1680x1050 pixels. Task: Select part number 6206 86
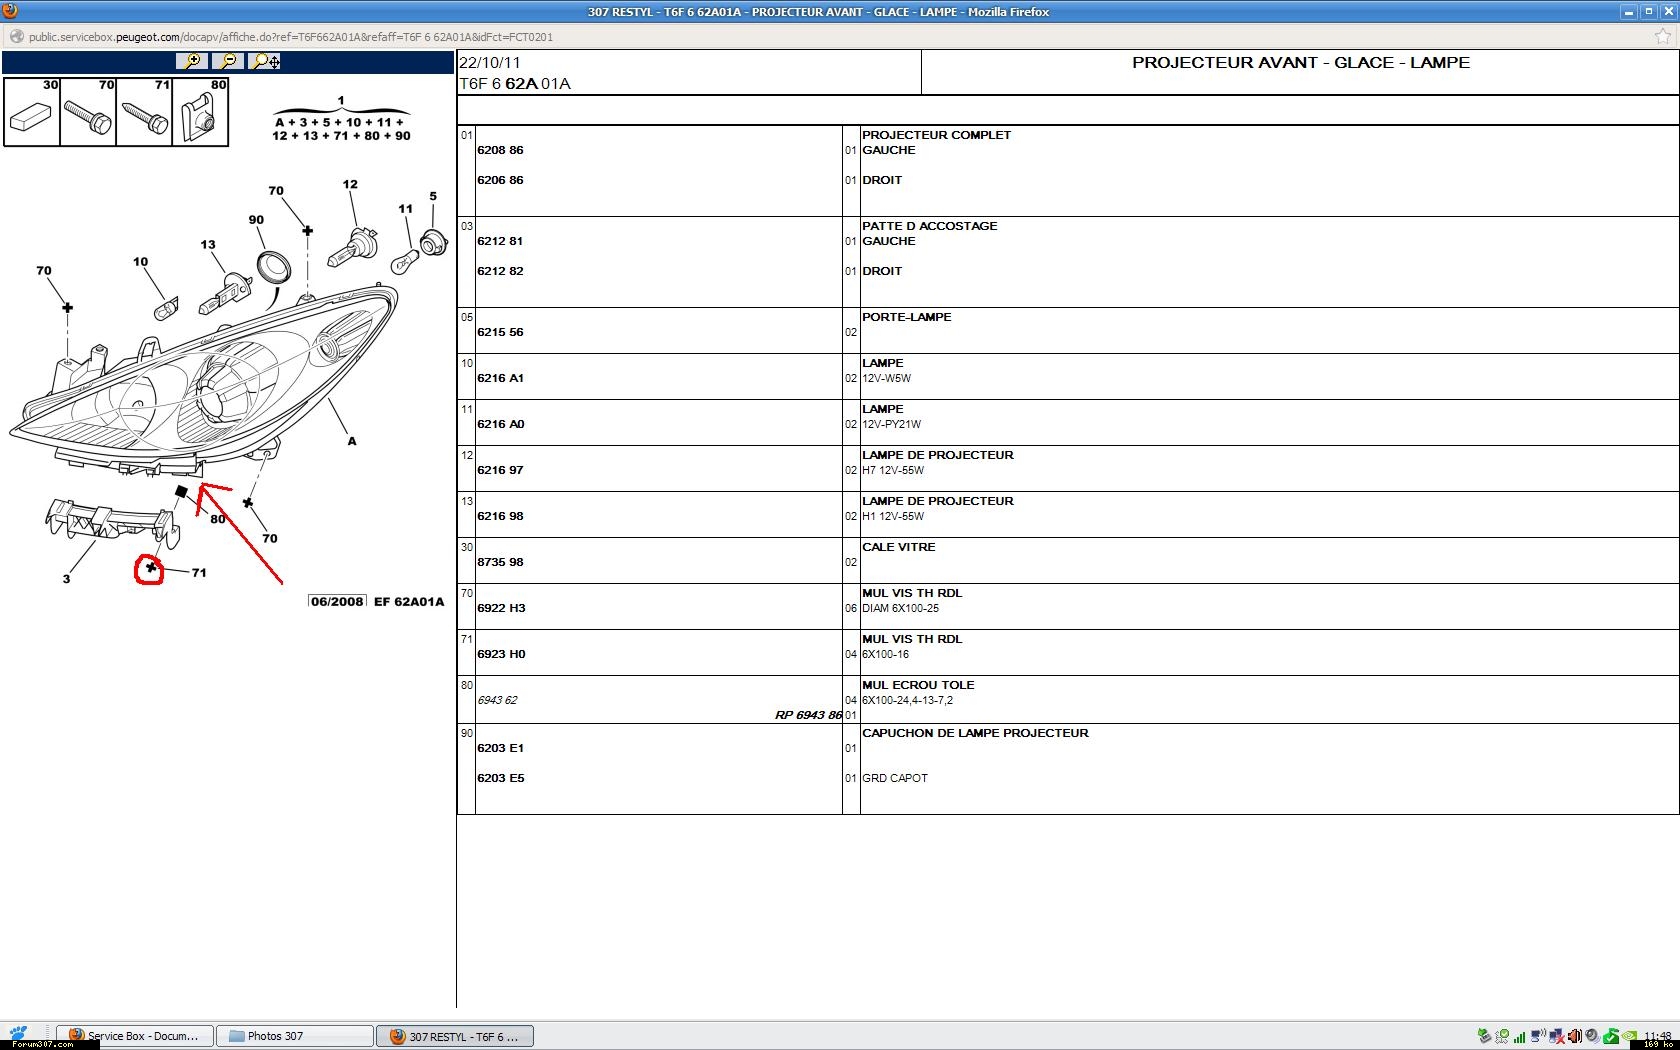click(500, 180)
